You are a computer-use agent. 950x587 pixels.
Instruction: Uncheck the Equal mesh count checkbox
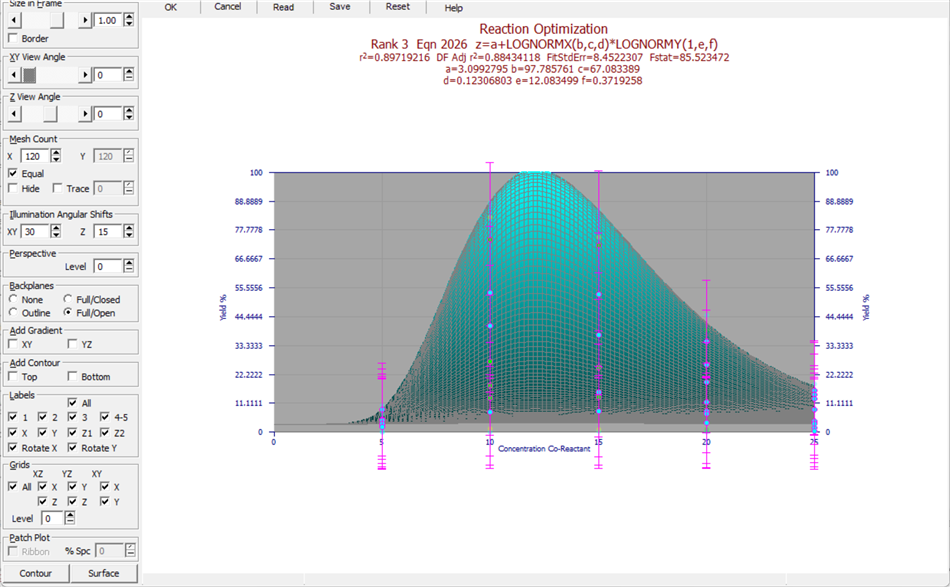click(13, 173)
